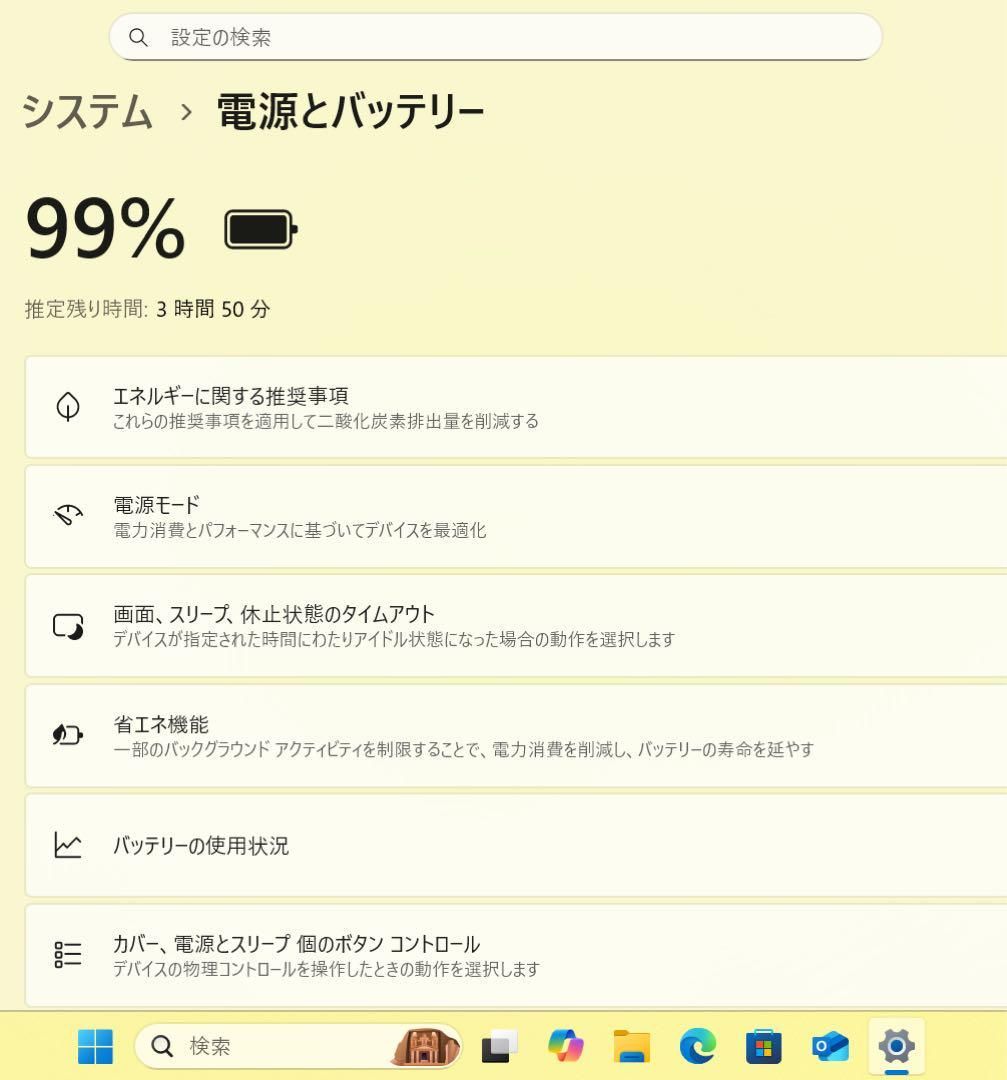Open Microsoft Edge from the taskbar
The width and height of the screenshot is (1007, 1080).
click(x=697, y=1046)
